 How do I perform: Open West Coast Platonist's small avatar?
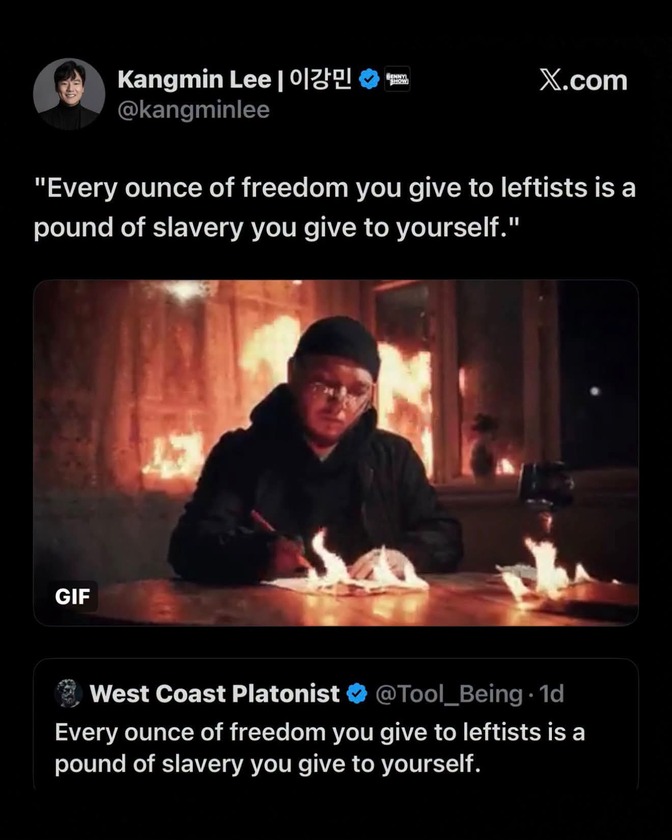(x=69, y=693)
